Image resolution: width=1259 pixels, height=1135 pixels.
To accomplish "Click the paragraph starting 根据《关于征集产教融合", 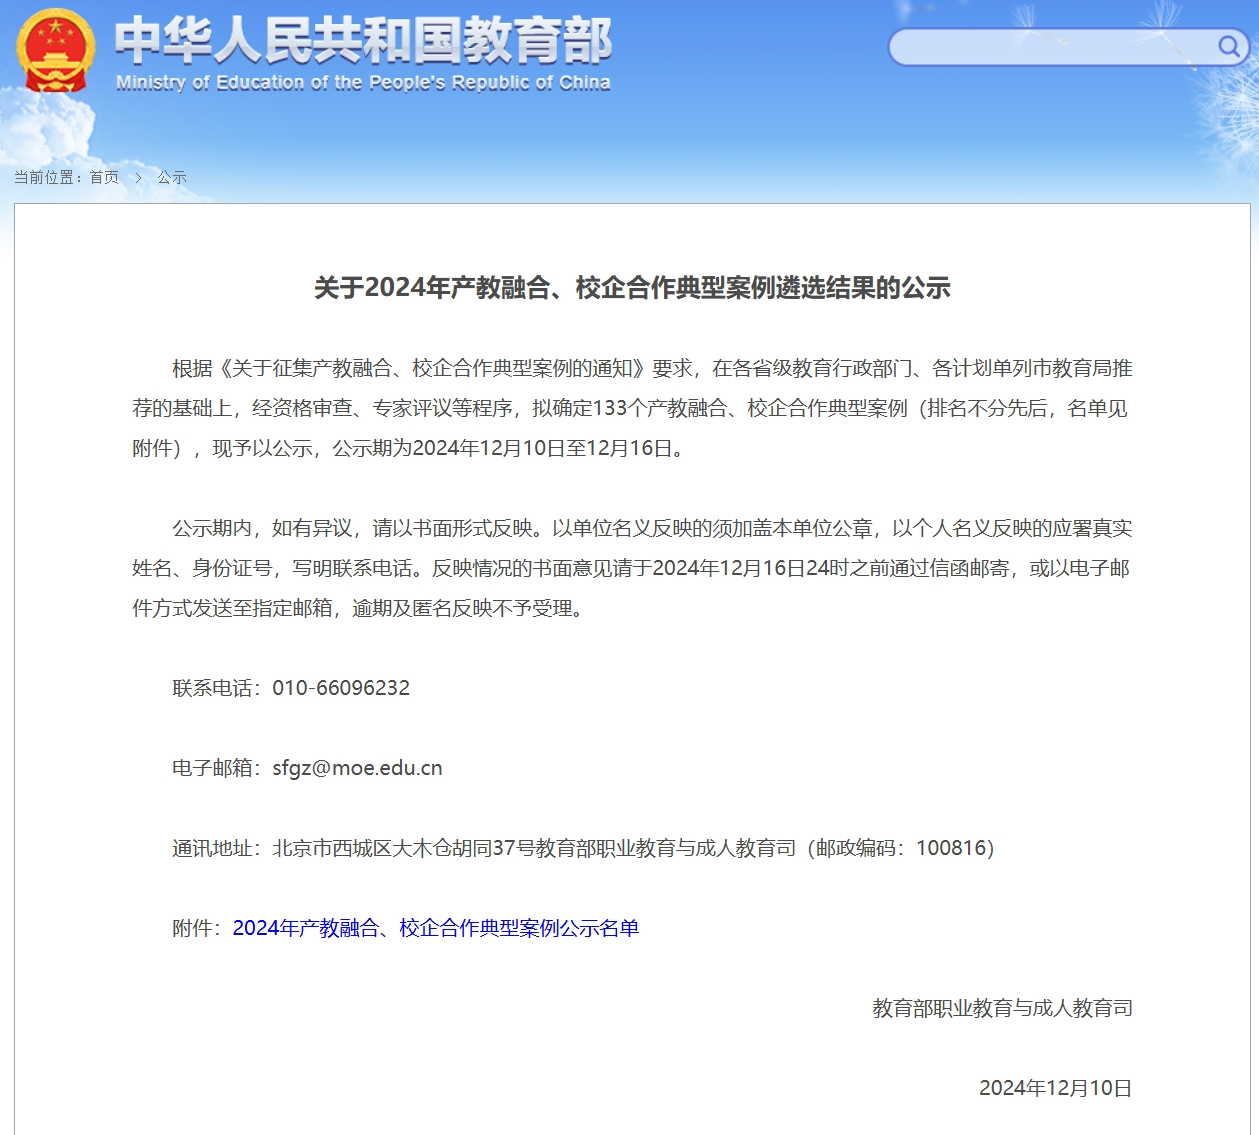I will click(632, 408).
